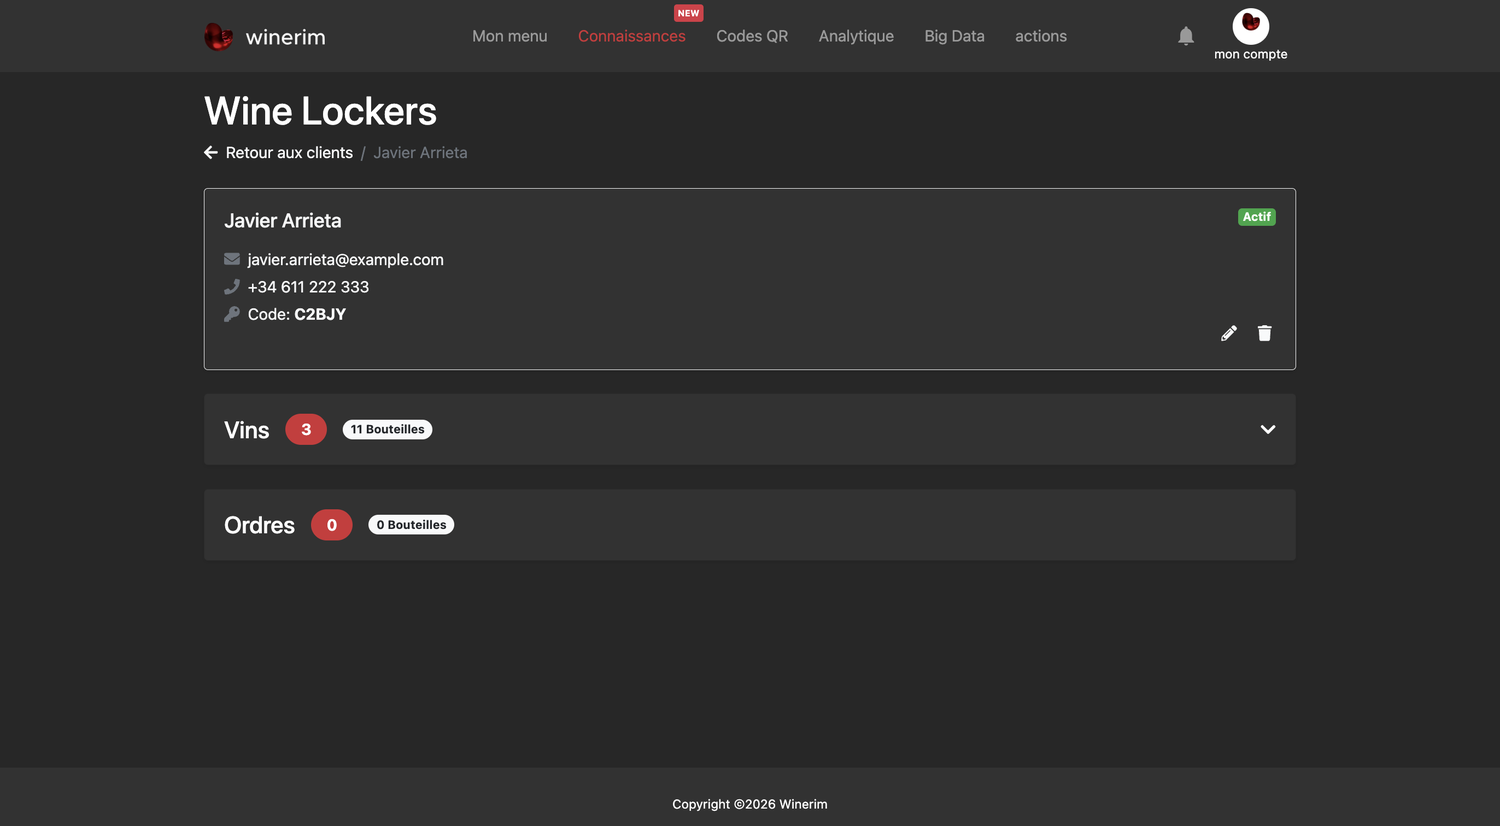1500x826 pixels.
Task: Expand the Ordres panel
Action: [x=750, y=525]
